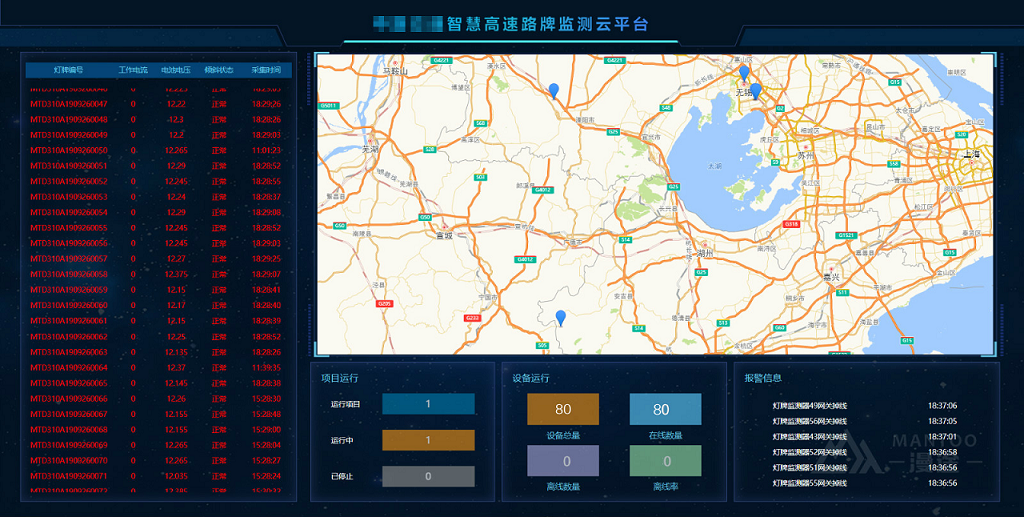The image size is (1024, 517).
Task: Click the purple 离线数量 box showing 0
Action: point(563,461)
